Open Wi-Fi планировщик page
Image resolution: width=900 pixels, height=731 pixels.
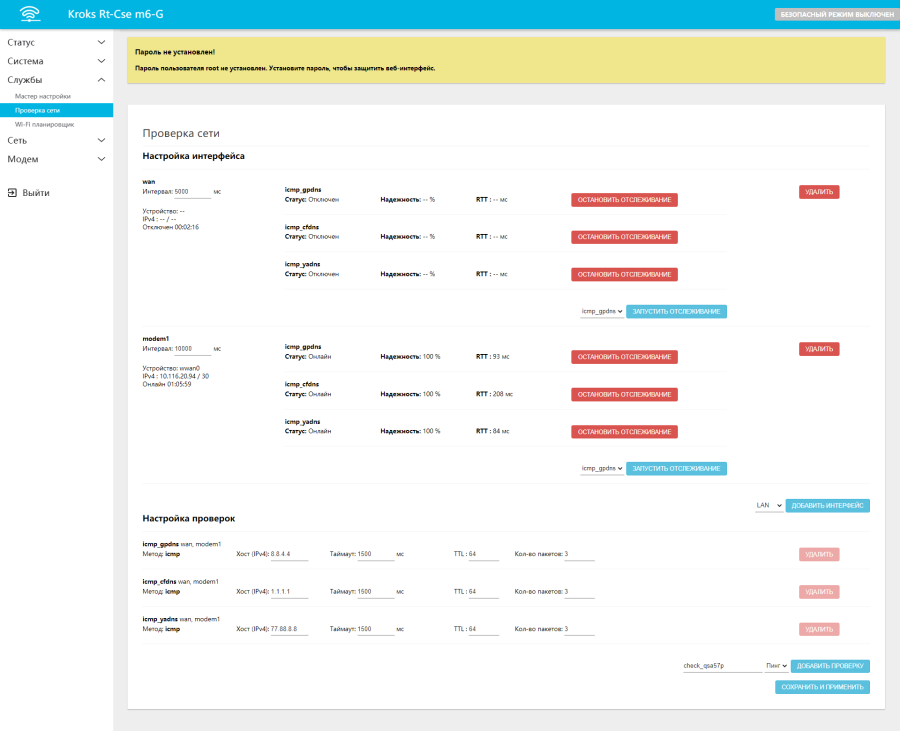point(44,124)
